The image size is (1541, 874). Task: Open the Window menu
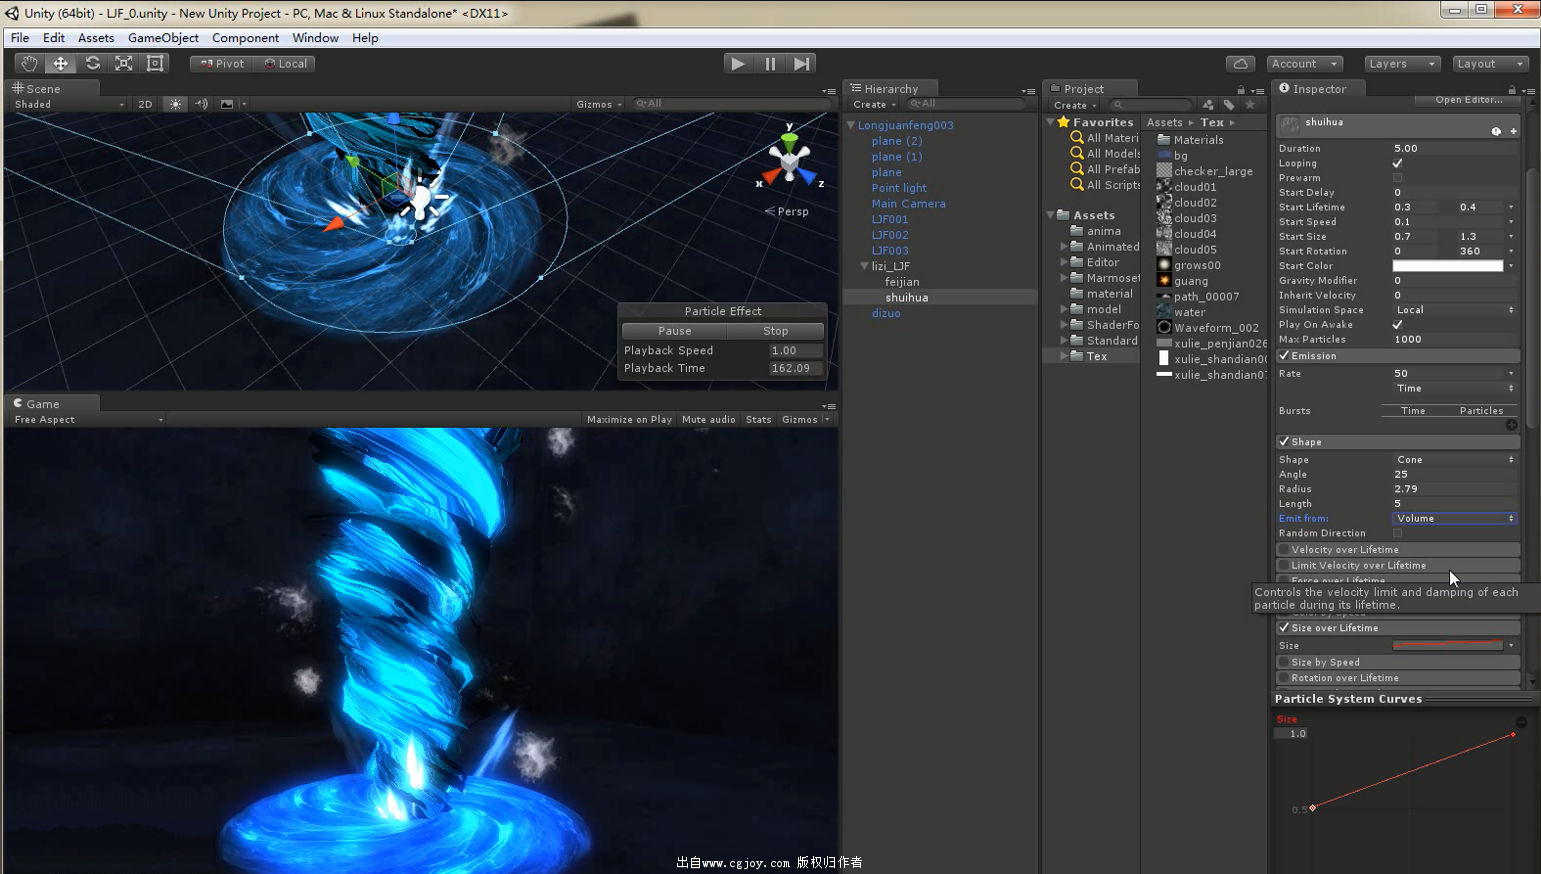[315, 38]
